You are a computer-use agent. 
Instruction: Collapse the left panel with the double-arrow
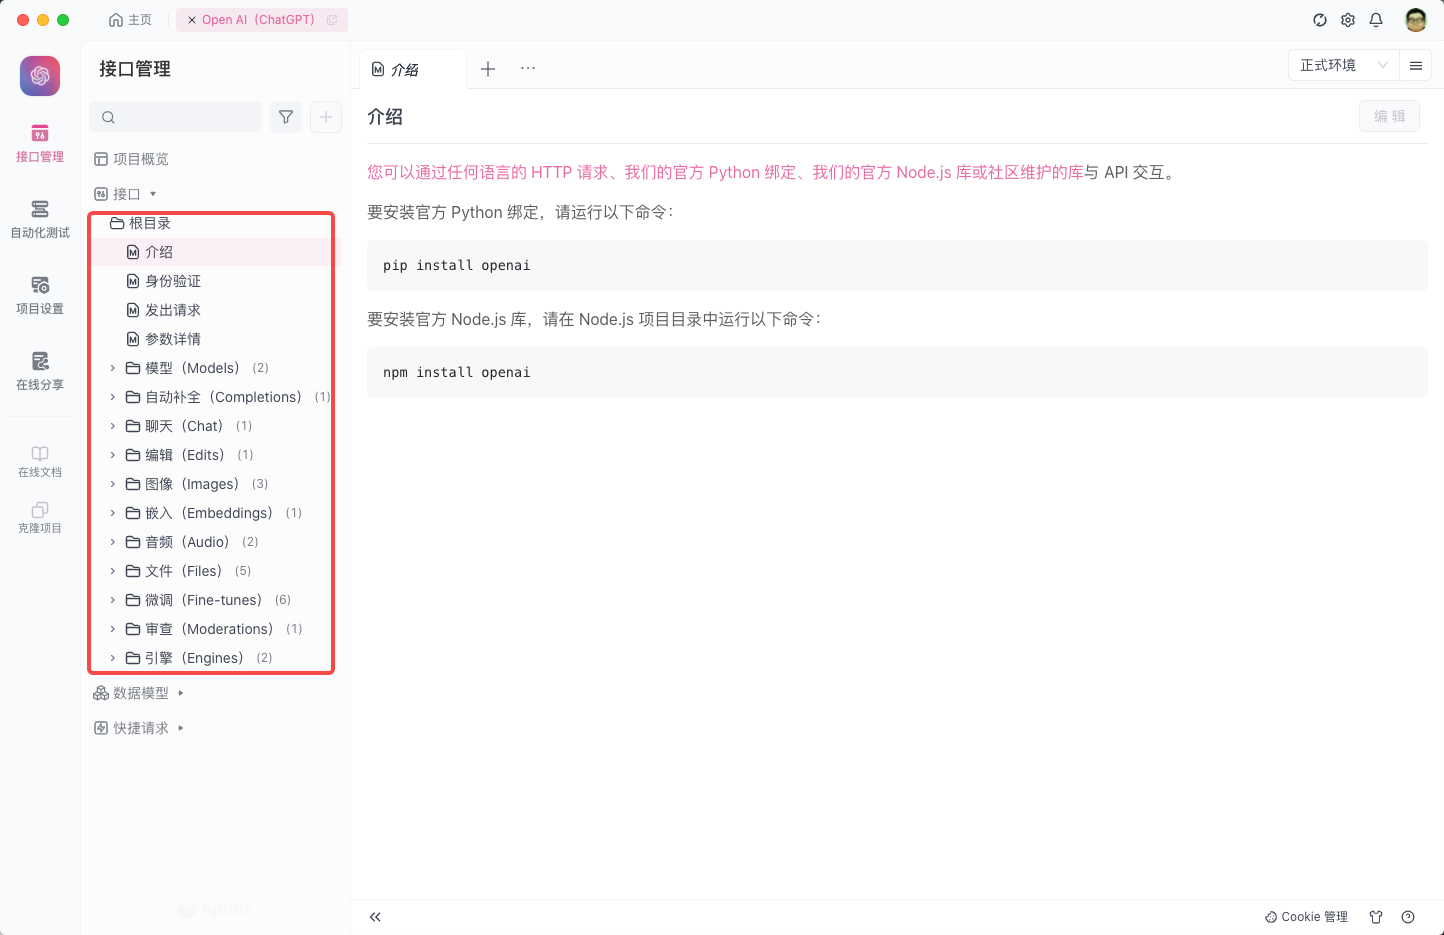[375, 916]
